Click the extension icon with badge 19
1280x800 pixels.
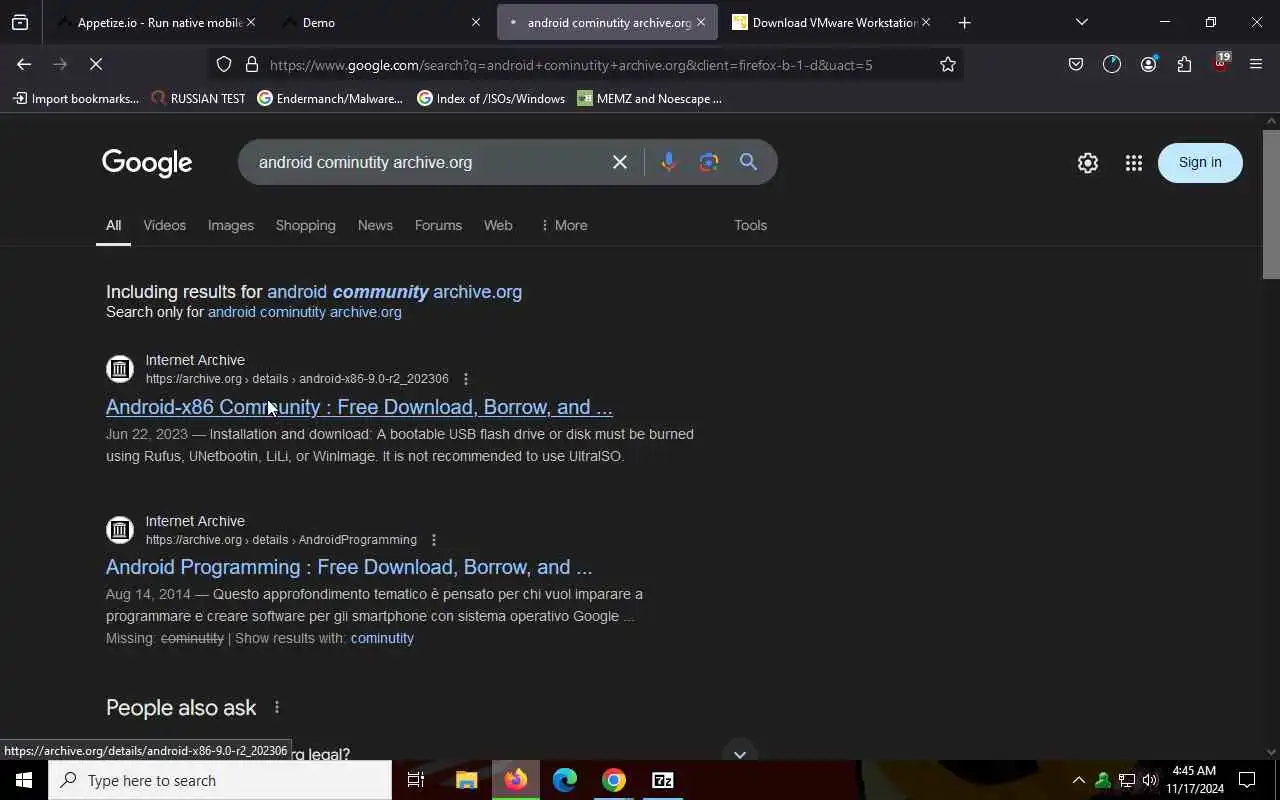tap(1220, 63)
